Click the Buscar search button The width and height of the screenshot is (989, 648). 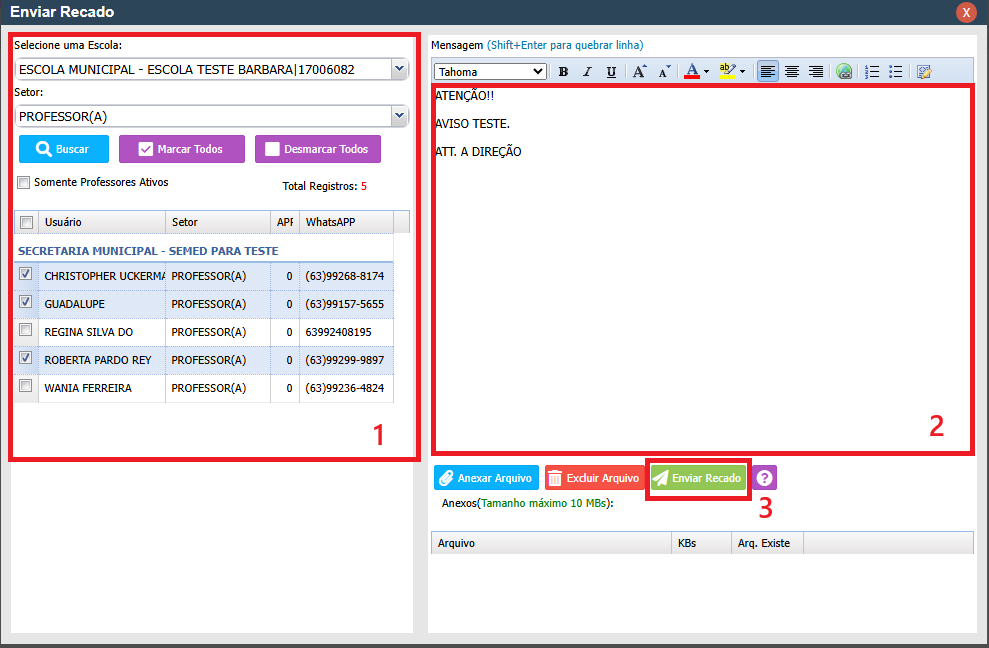click(64, 149)
